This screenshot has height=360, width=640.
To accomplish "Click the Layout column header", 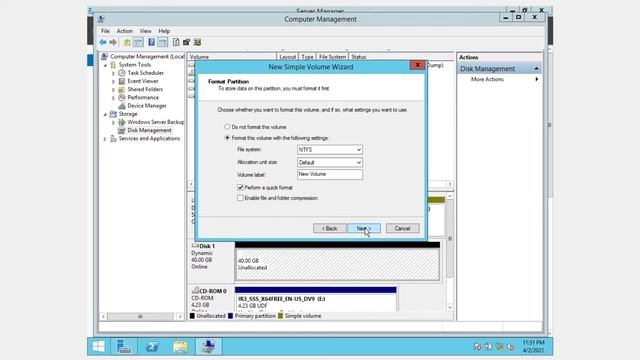I will tap(287, 57).
